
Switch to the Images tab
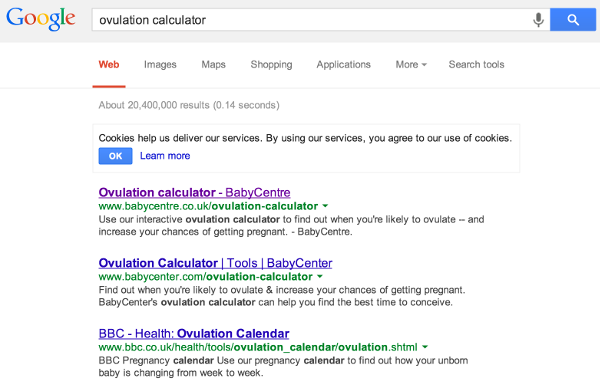click(x=160, y=65)
